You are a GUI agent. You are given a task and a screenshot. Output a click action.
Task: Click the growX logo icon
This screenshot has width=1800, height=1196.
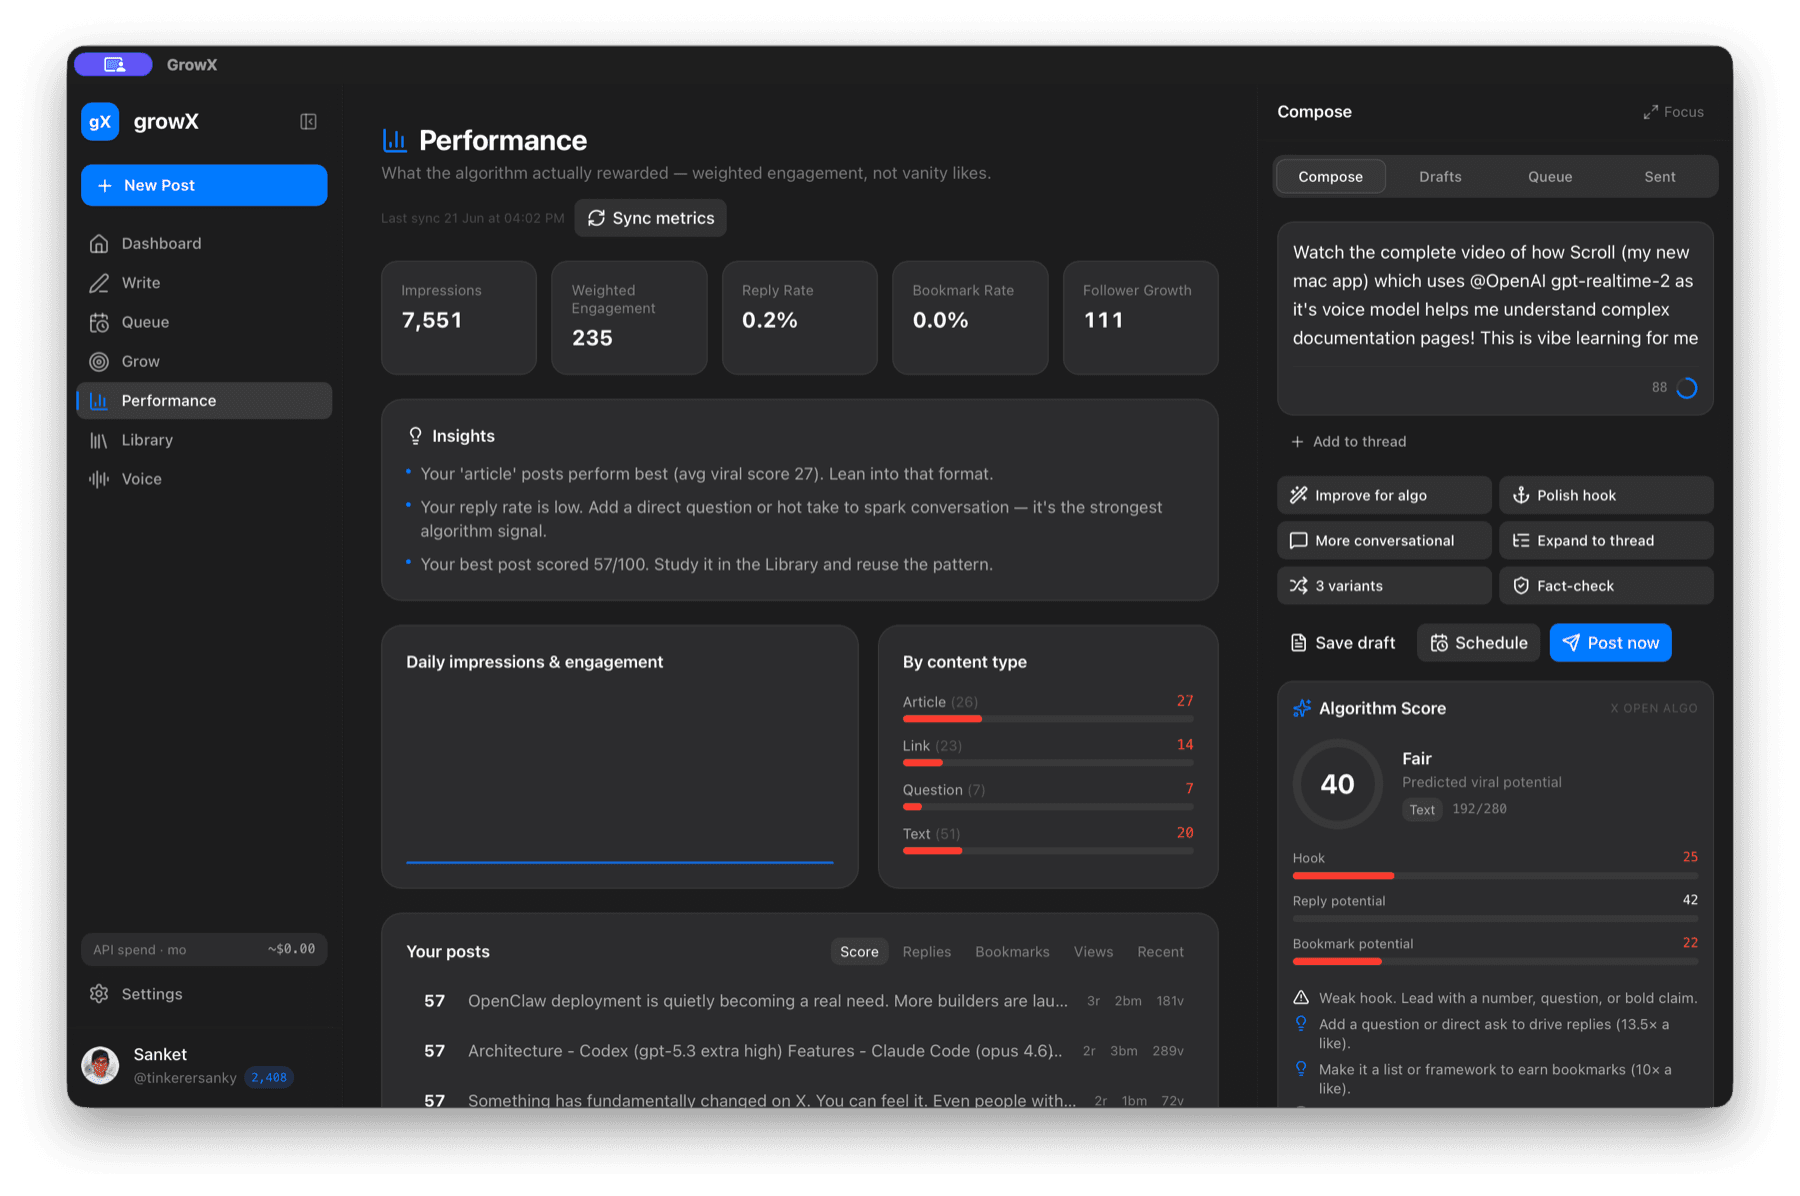(x=100, y=122)
